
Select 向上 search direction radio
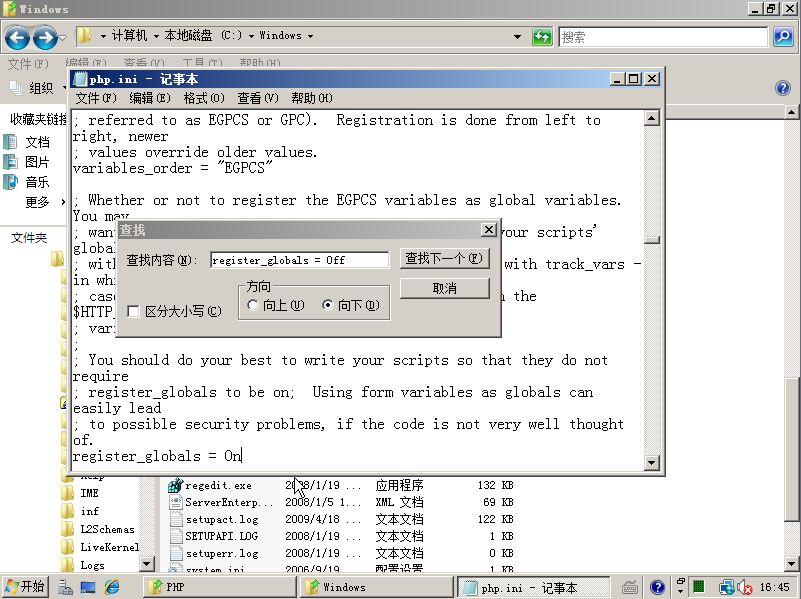252,305
